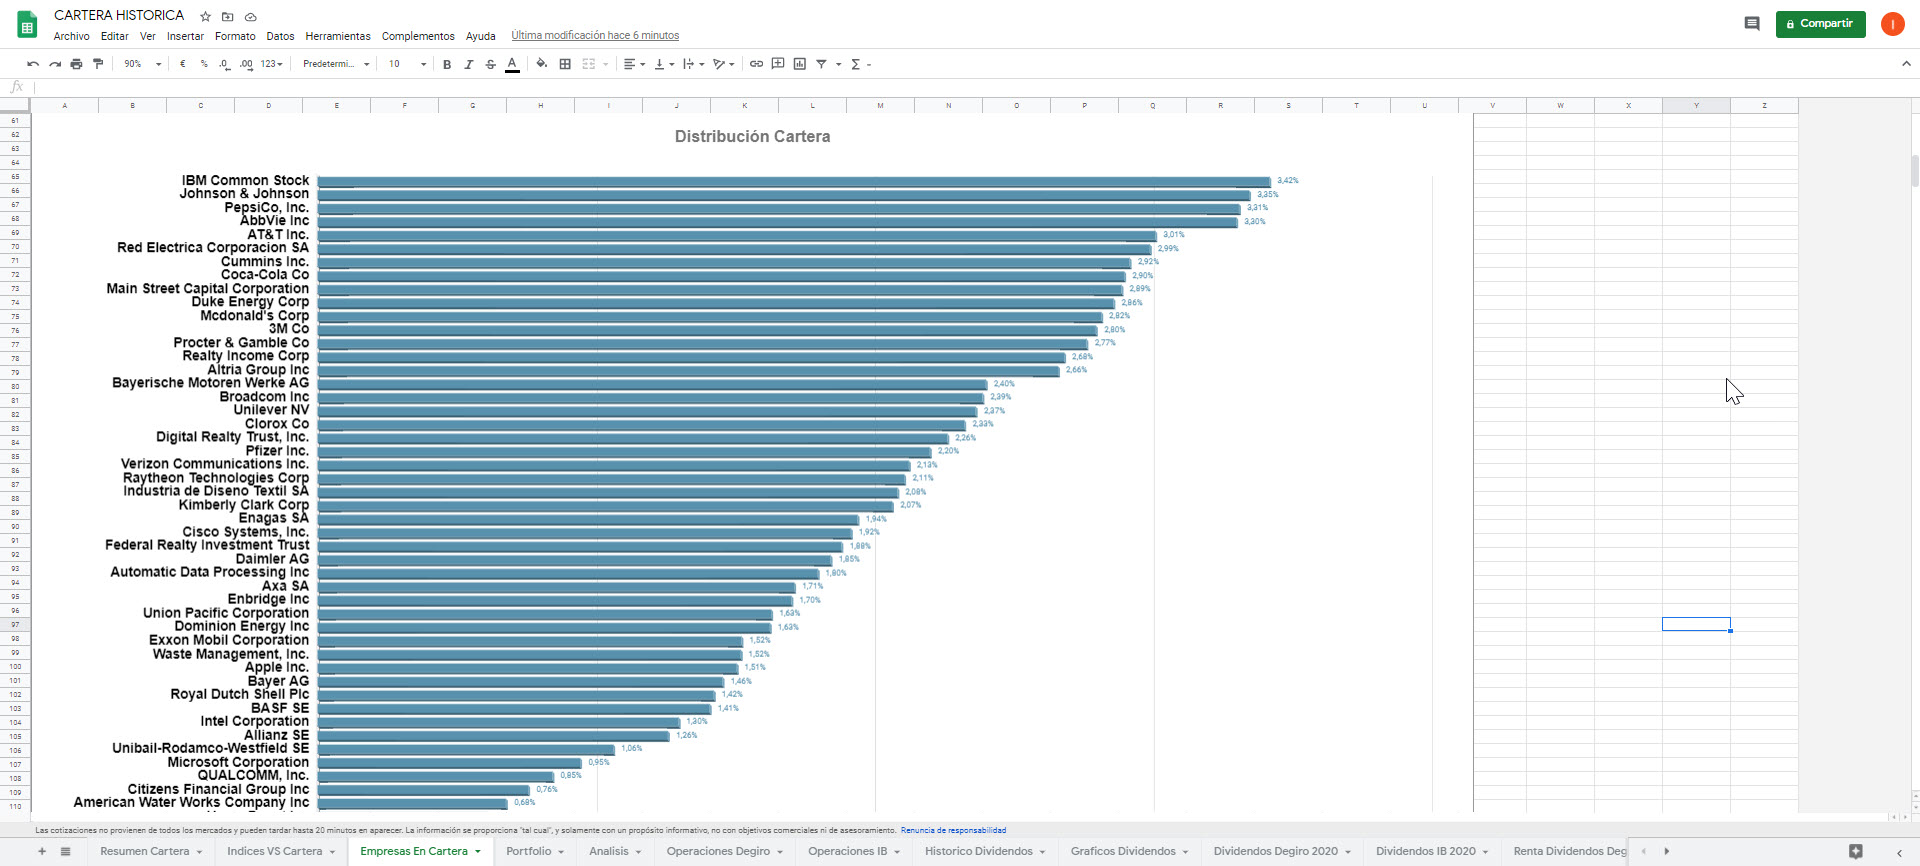Screen dimensions: 1920x866
Task: Switch to Resumen Cartera tab
Action: click(x=145, y=851)
